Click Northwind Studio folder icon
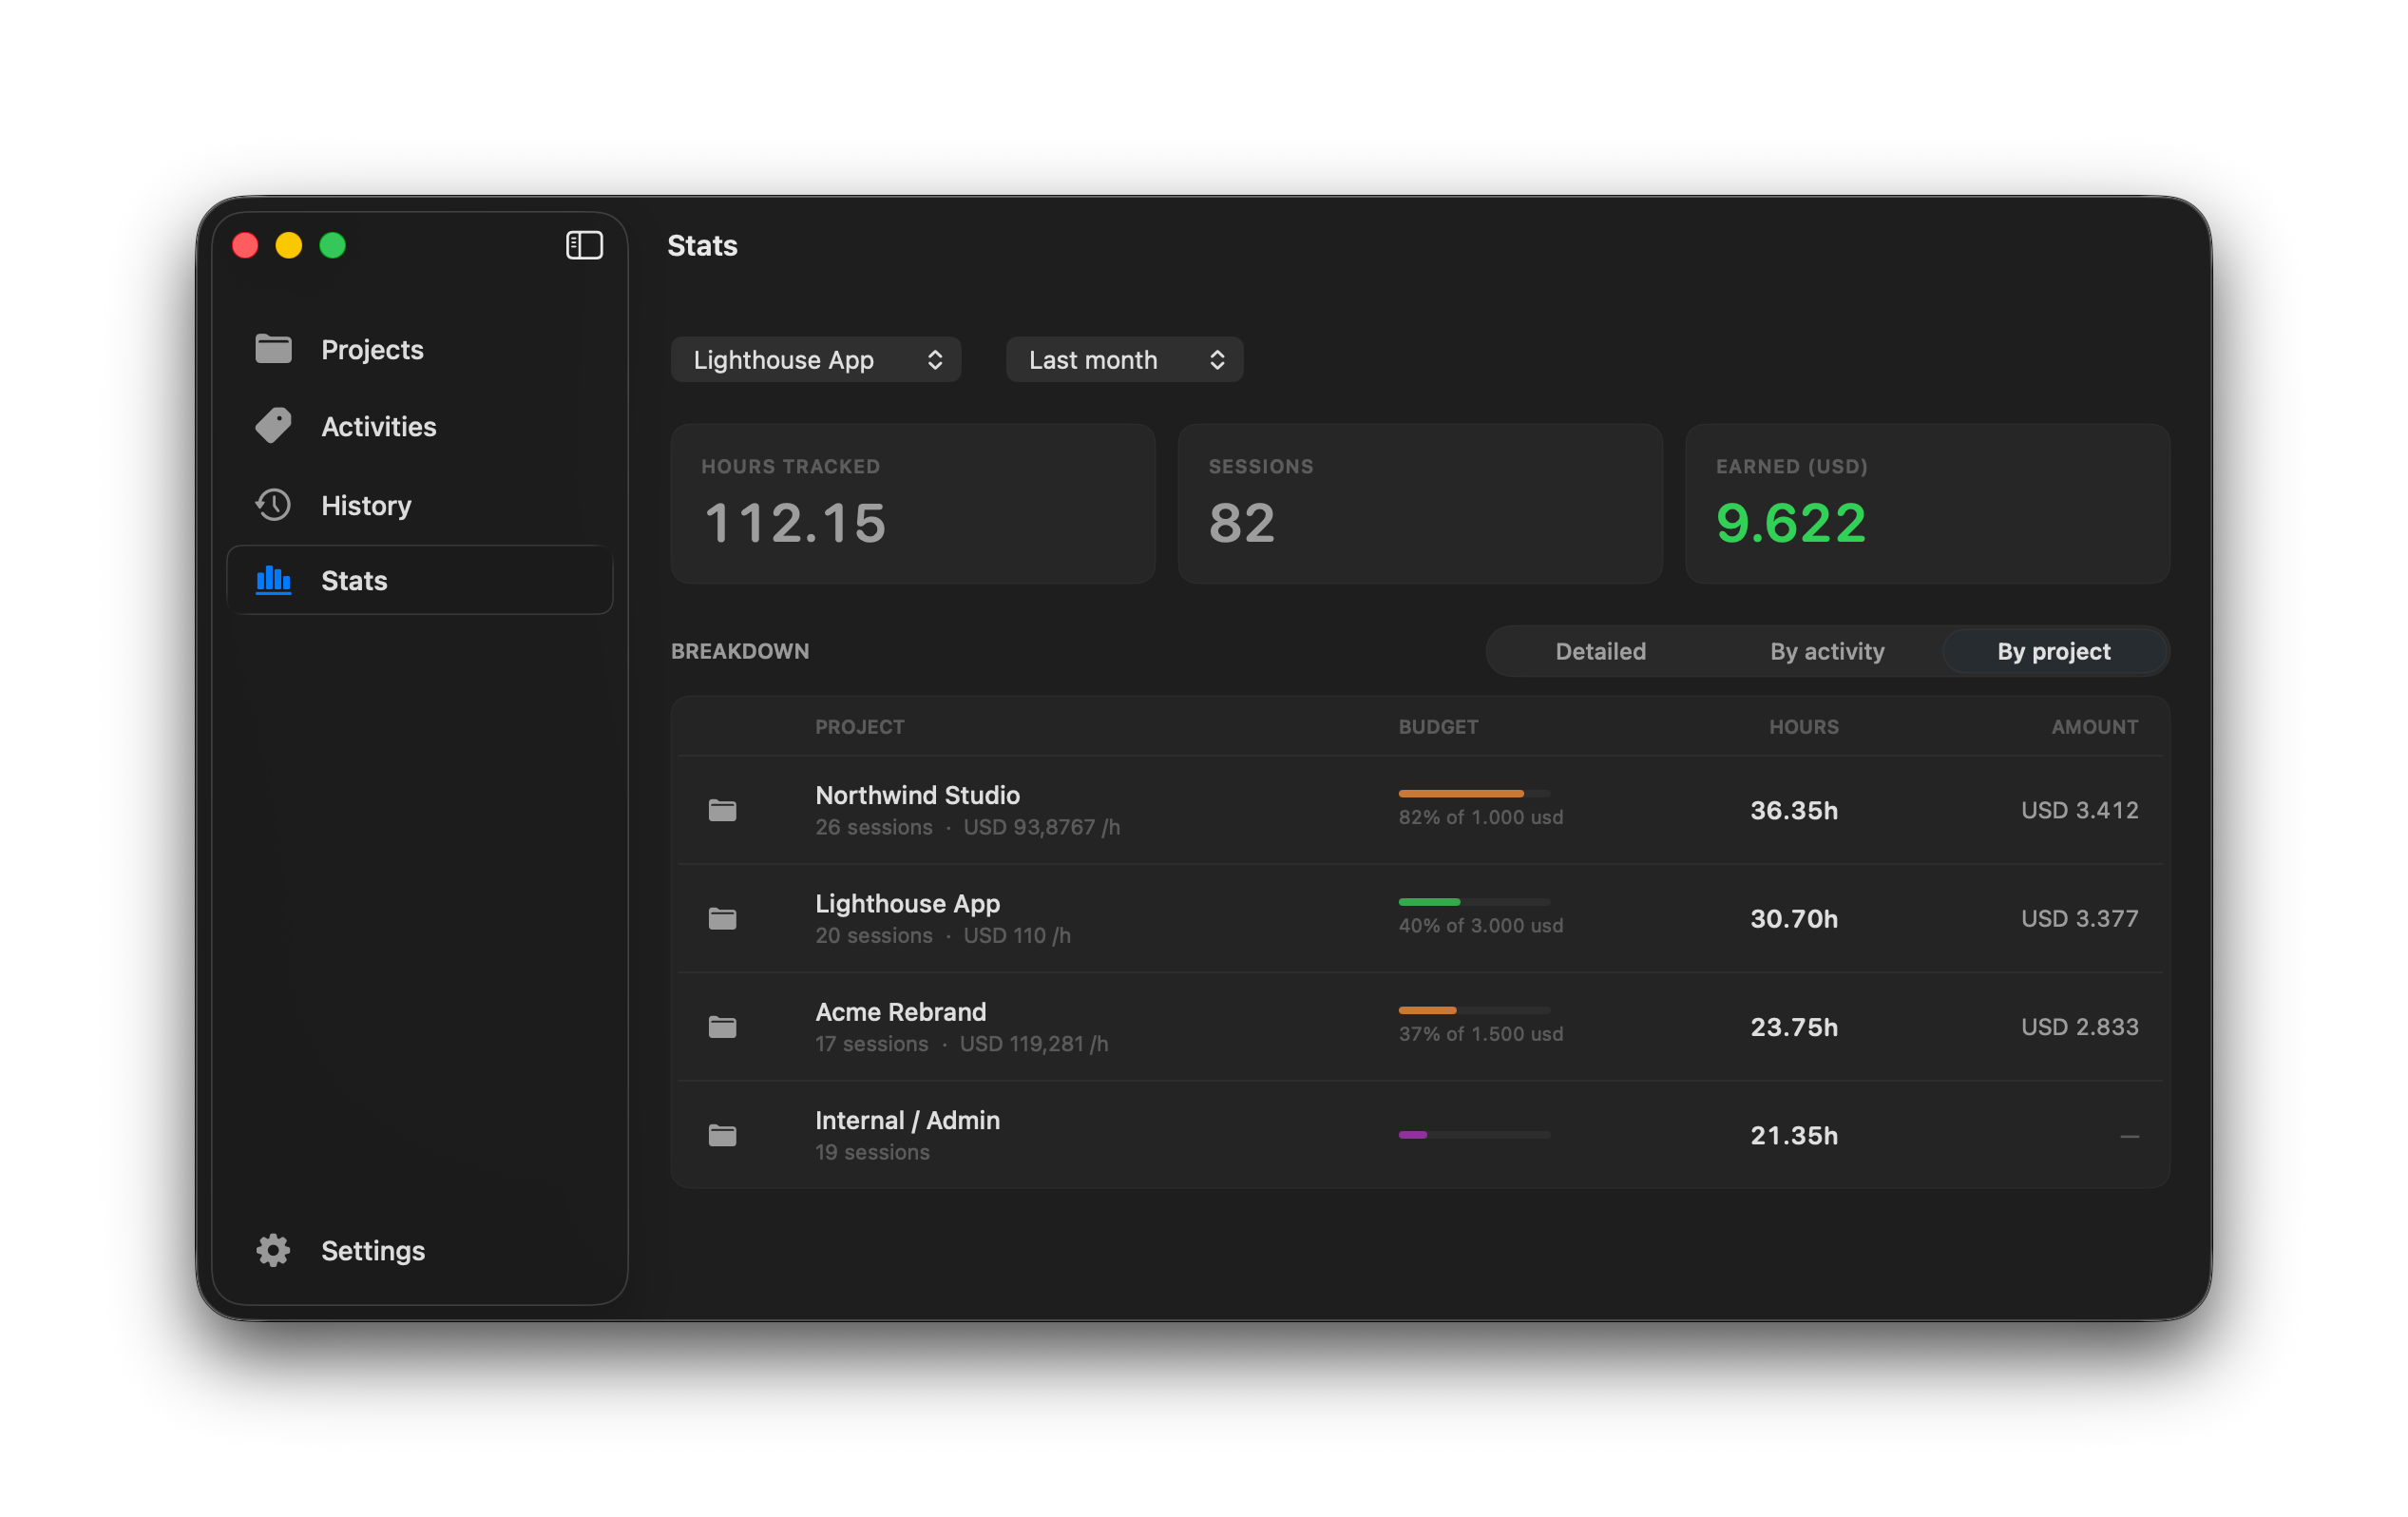This screenshot has width=2408, height=1517. coord(722,810)
